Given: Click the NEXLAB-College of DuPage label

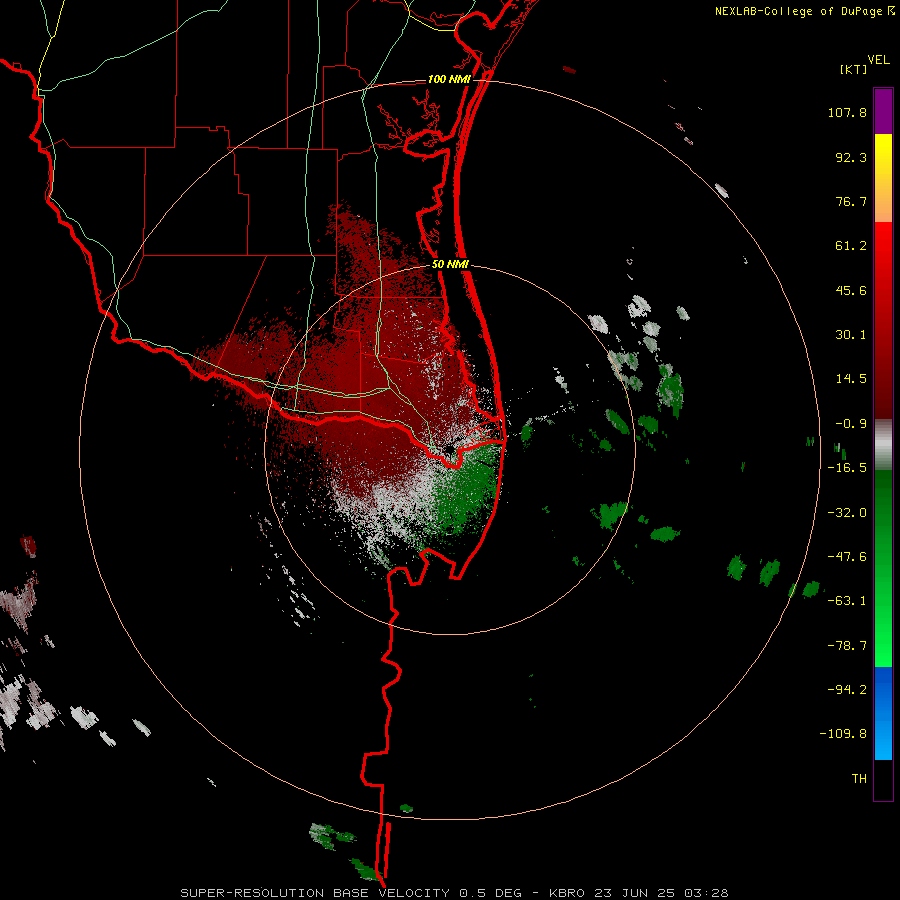Looking at the screenshot, I should pos(798,11).
